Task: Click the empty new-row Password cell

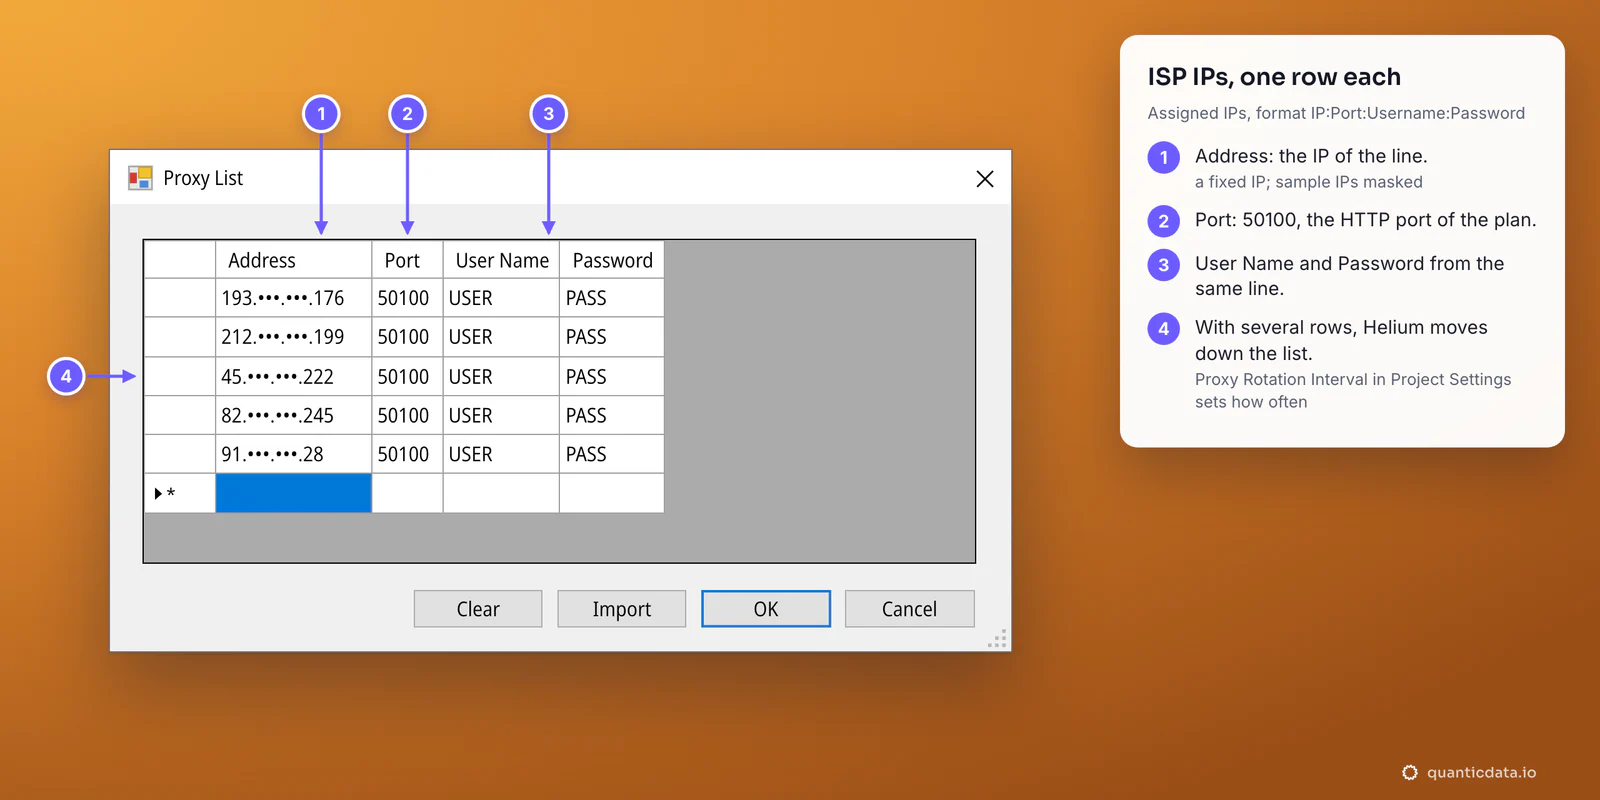Action: [612, 493]
